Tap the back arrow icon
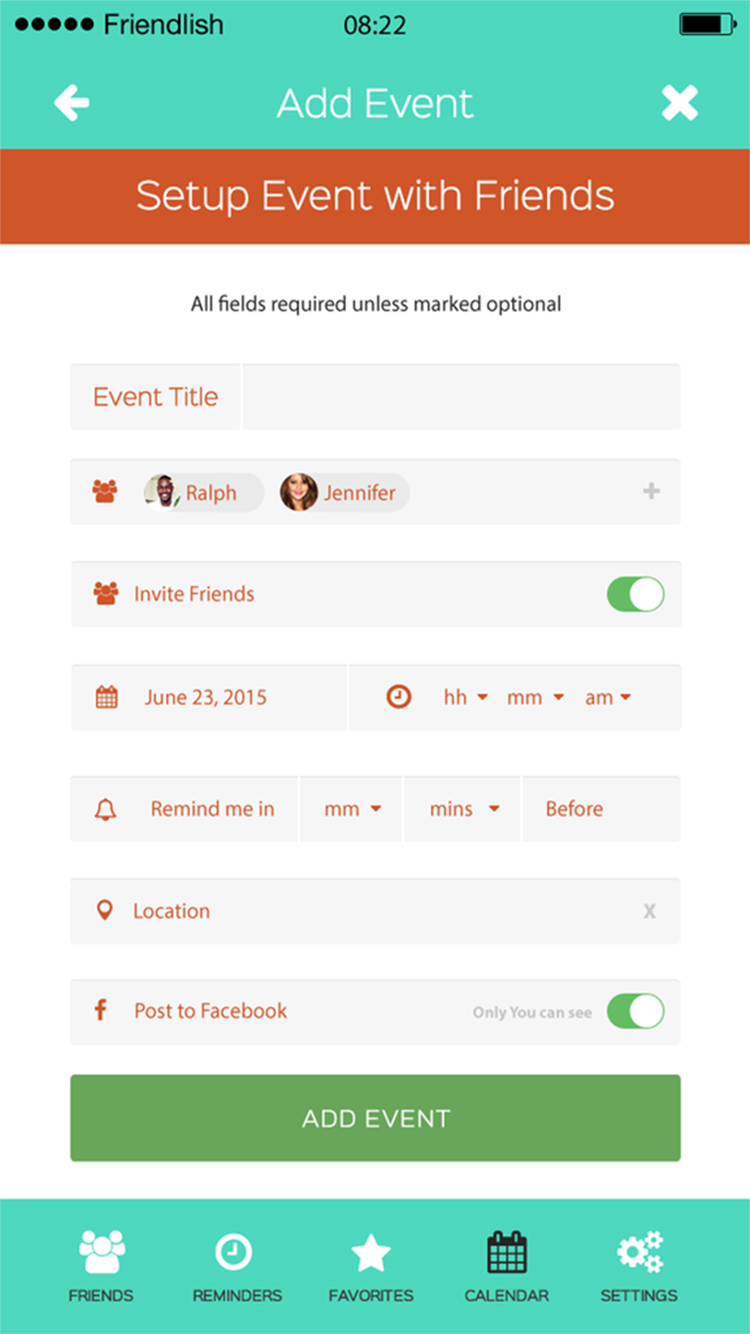This screenshot has width=750, height=1334. [72, 103]
